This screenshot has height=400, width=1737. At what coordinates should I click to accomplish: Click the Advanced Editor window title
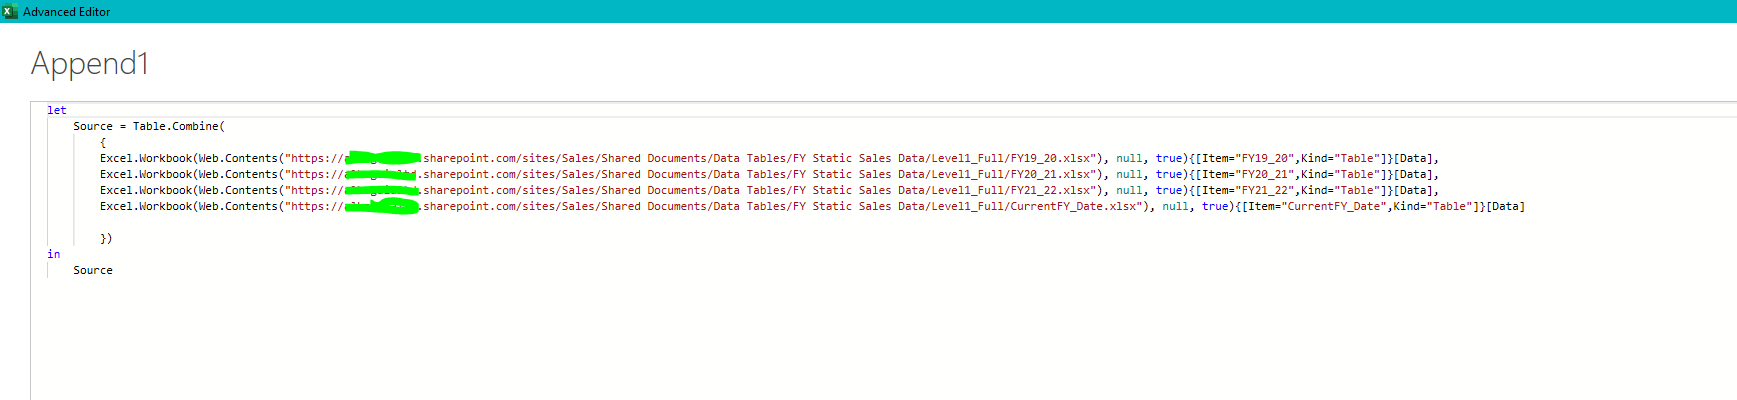point(67,12)
